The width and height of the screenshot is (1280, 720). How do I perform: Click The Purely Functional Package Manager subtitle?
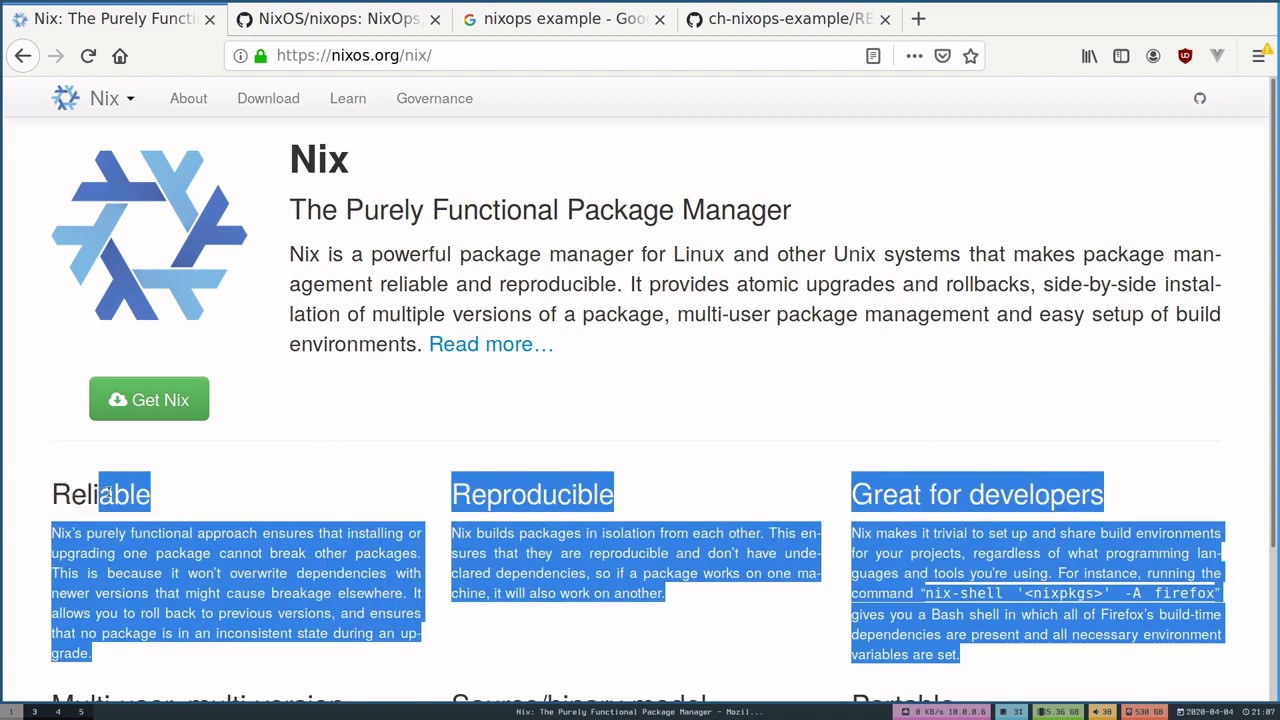click(x=540, y=210)
